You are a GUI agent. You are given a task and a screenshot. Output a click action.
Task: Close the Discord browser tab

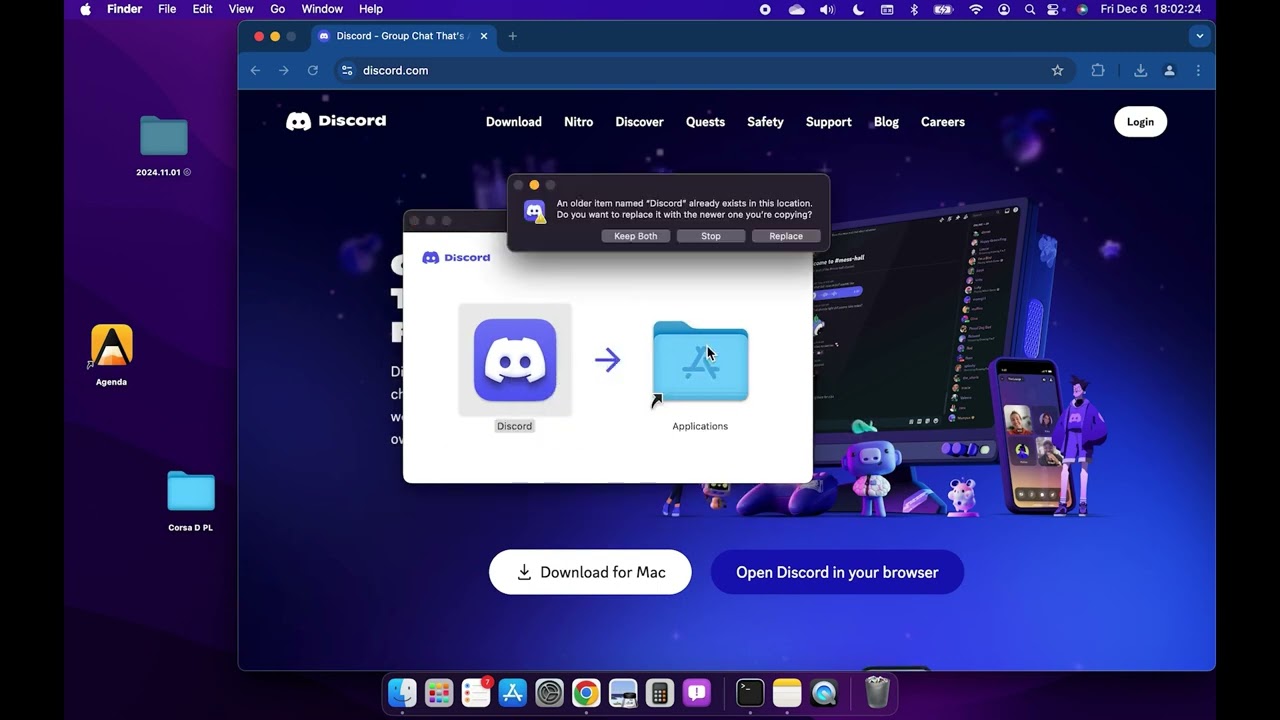coord(484,36)
